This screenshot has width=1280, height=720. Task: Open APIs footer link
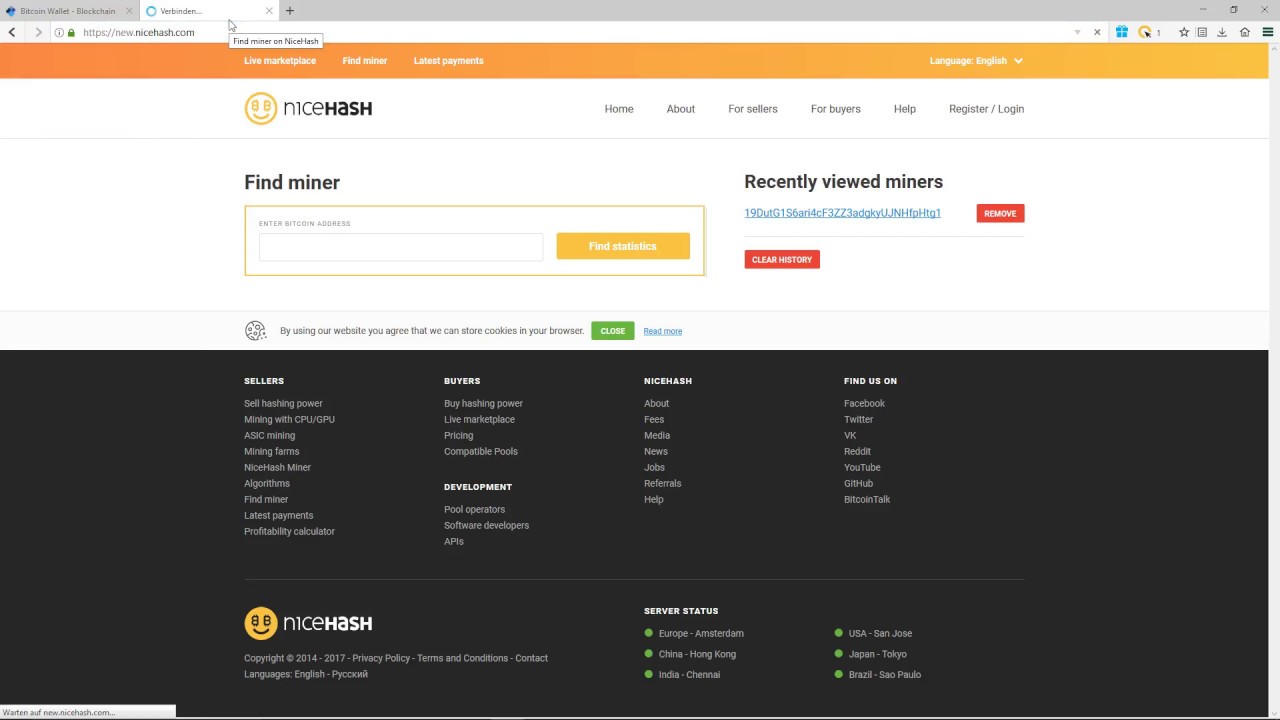pyautogui.click(x=454, y=542)
